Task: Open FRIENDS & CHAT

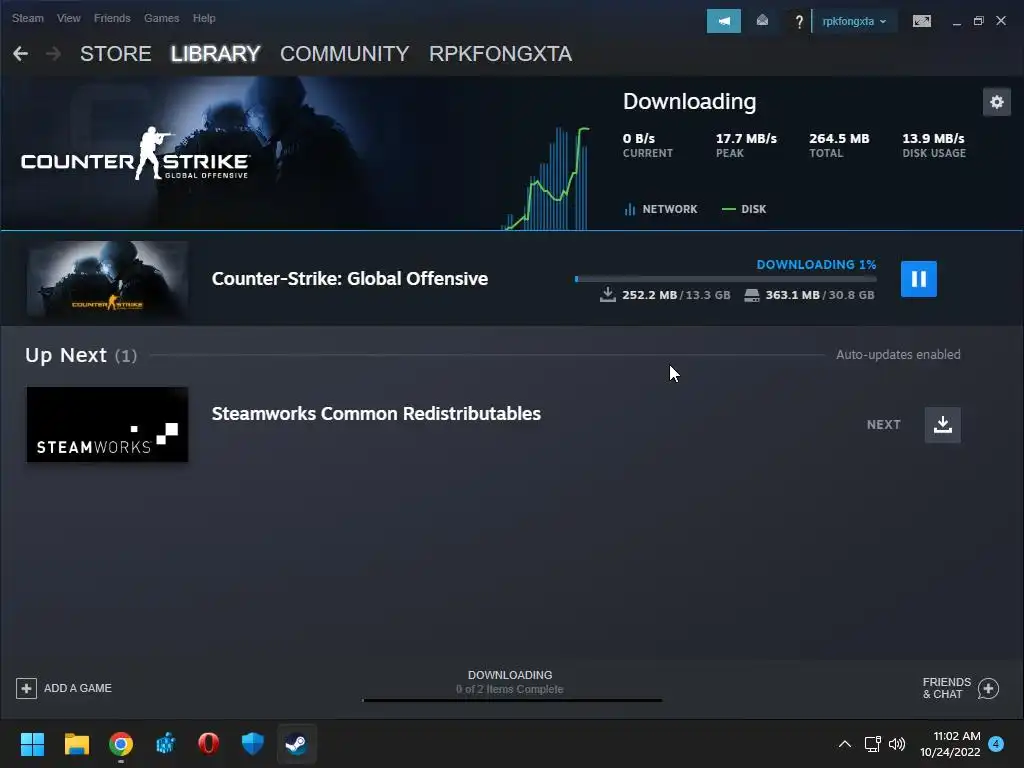Action: click(x=961, y=688)
